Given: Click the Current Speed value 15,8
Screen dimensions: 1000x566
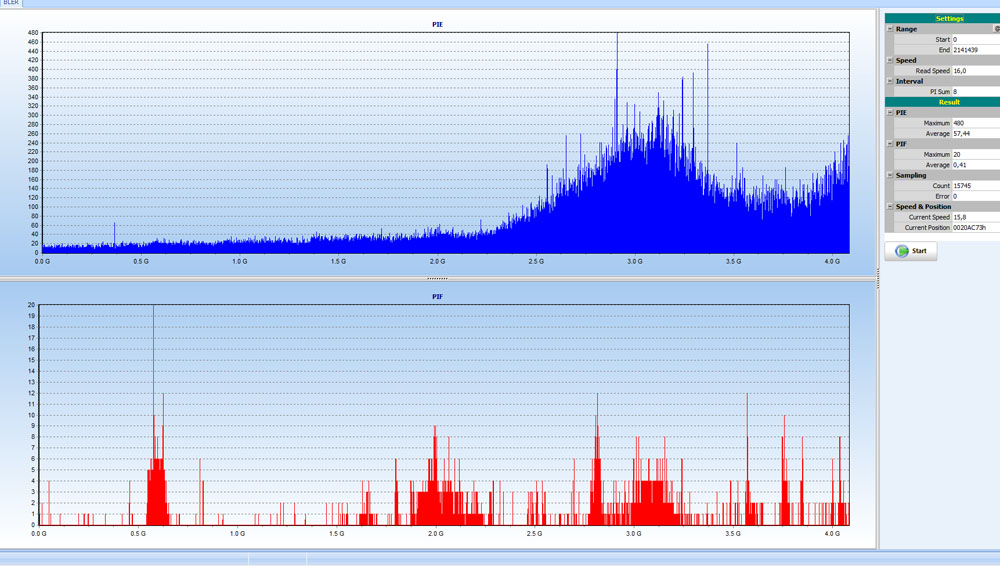Looking at the screenshot, I should 976,217.
